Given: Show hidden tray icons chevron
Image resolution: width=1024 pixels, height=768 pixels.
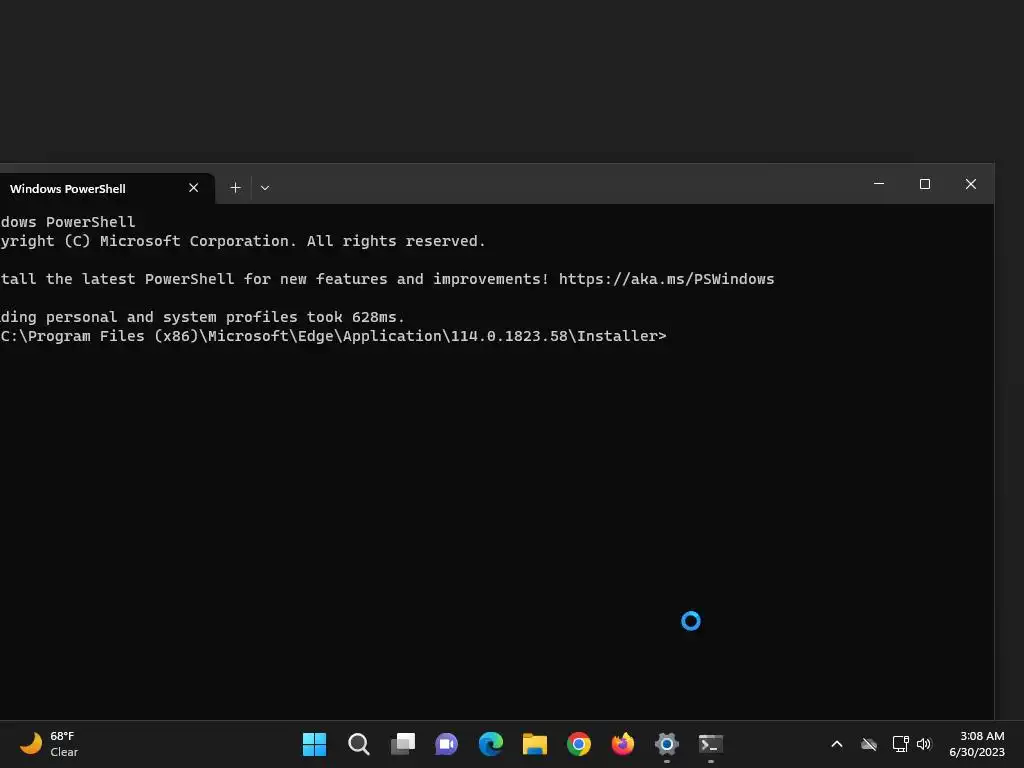Looking at the screenshot, I should [x=837, y=744].
